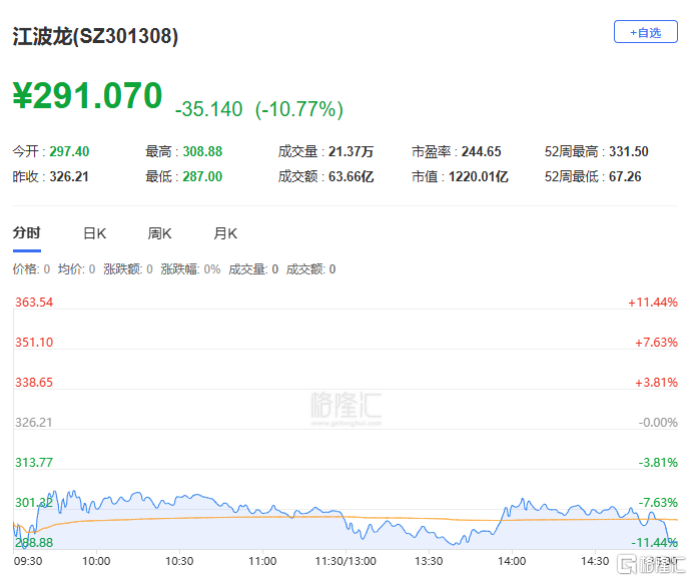Click the 351.10 price axis label
The width and height of the screenshot is (692, 581).
click(x=34, y=342)
